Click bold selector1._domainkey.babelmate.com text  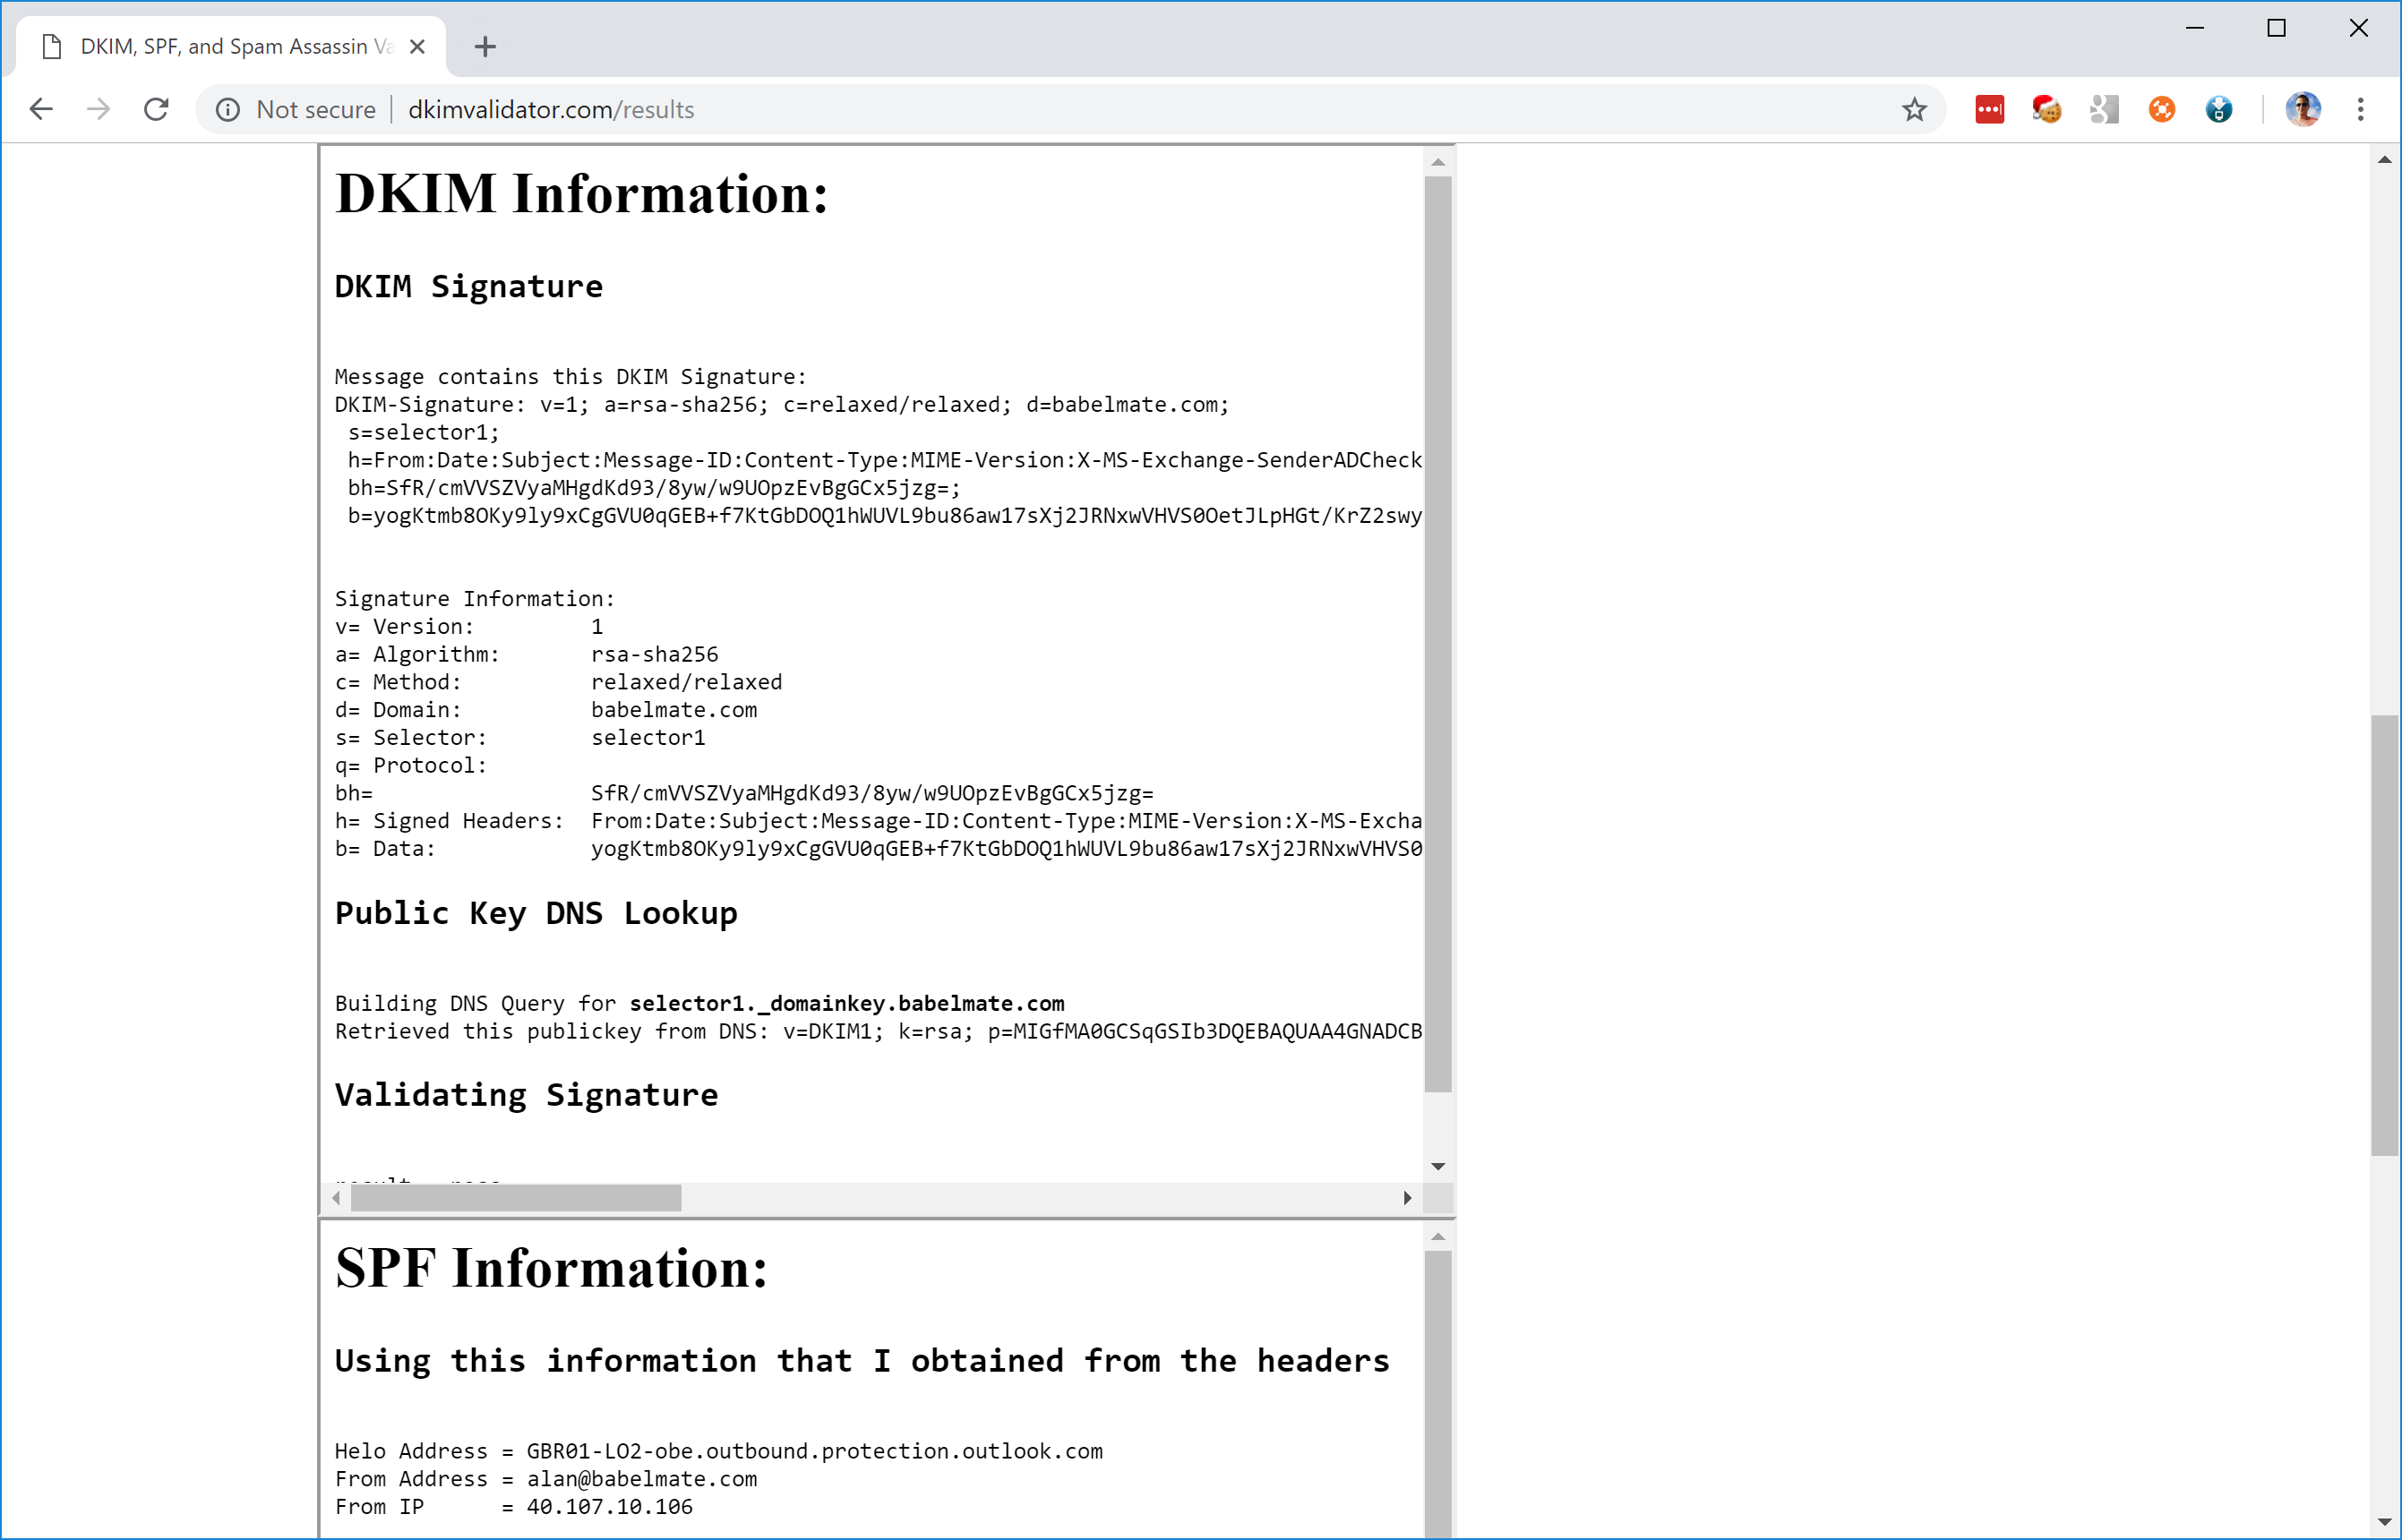pyautogui.click(x=847, y=1004)
